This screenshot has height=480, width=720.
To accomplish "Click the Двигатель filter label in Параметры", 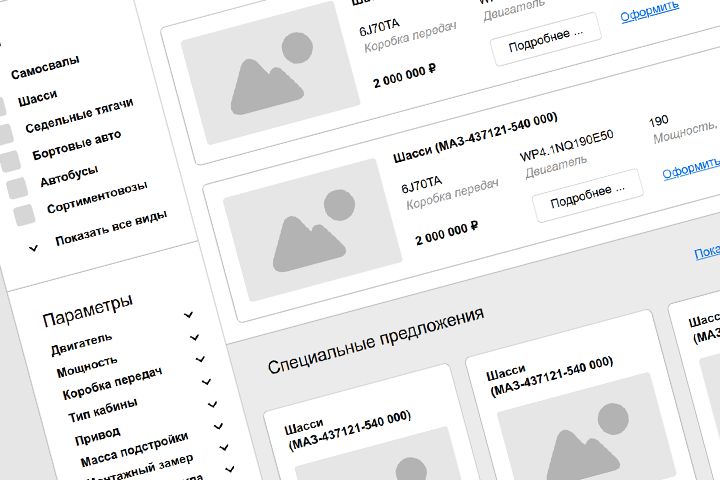I will pos(81,344).
